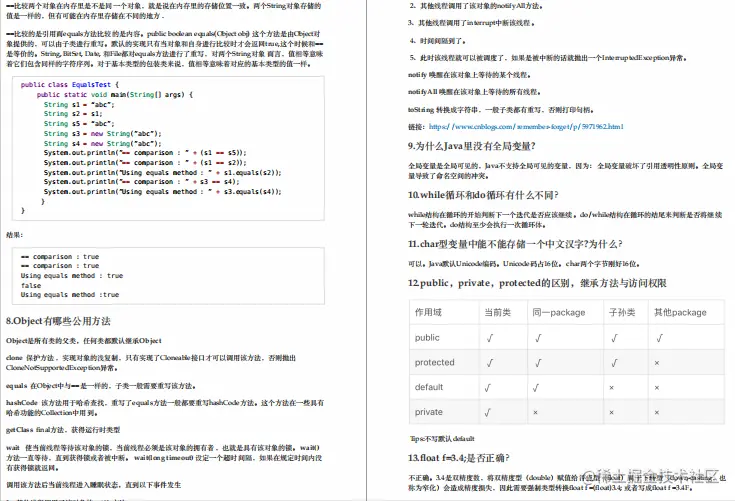
Task: Click heading "12.public, private, protected的区别"
Action: tap(537, 283)
